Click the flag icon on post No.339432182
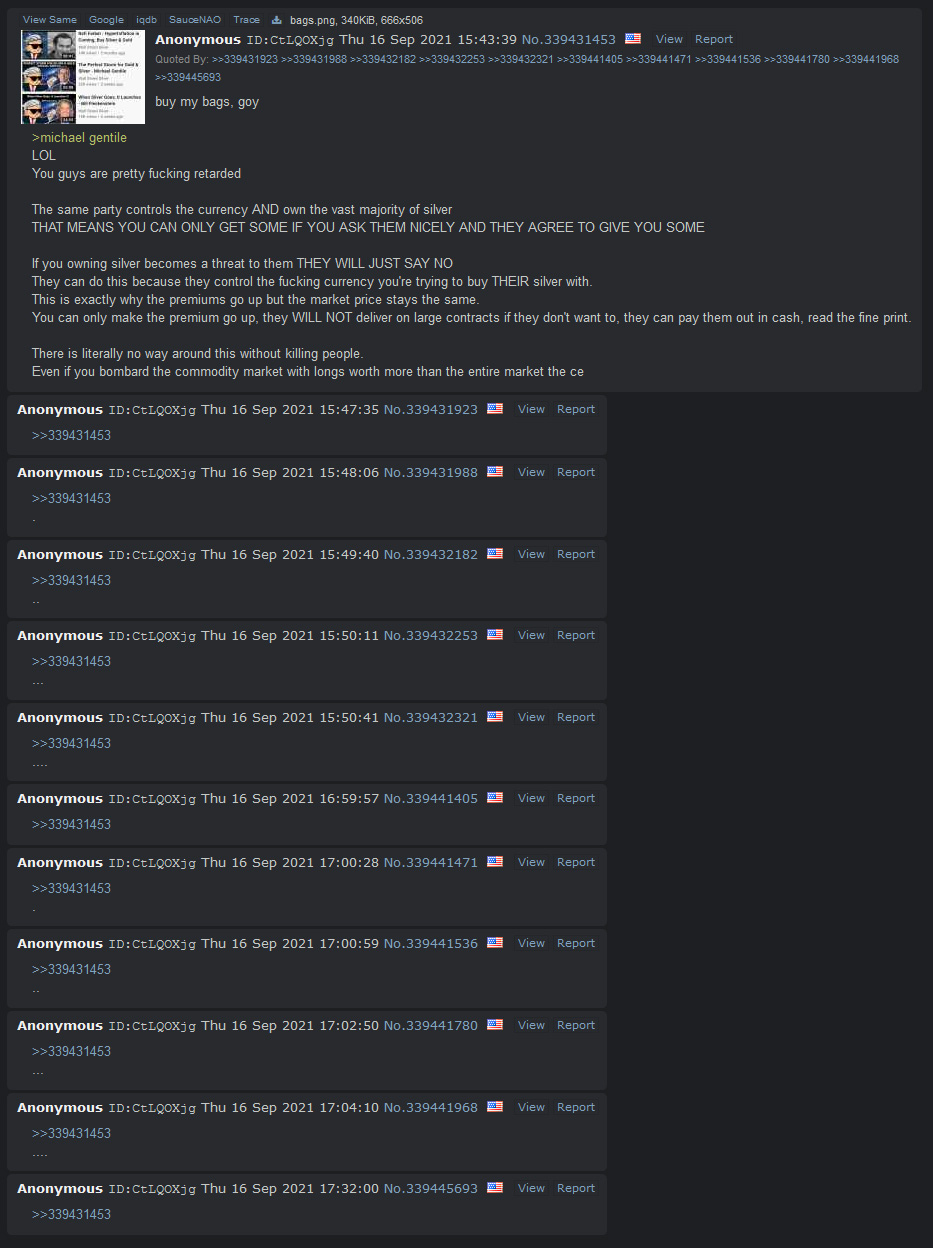Viewport: 933px width, 1248px height. pyautogui.click(x=495, y=553)
